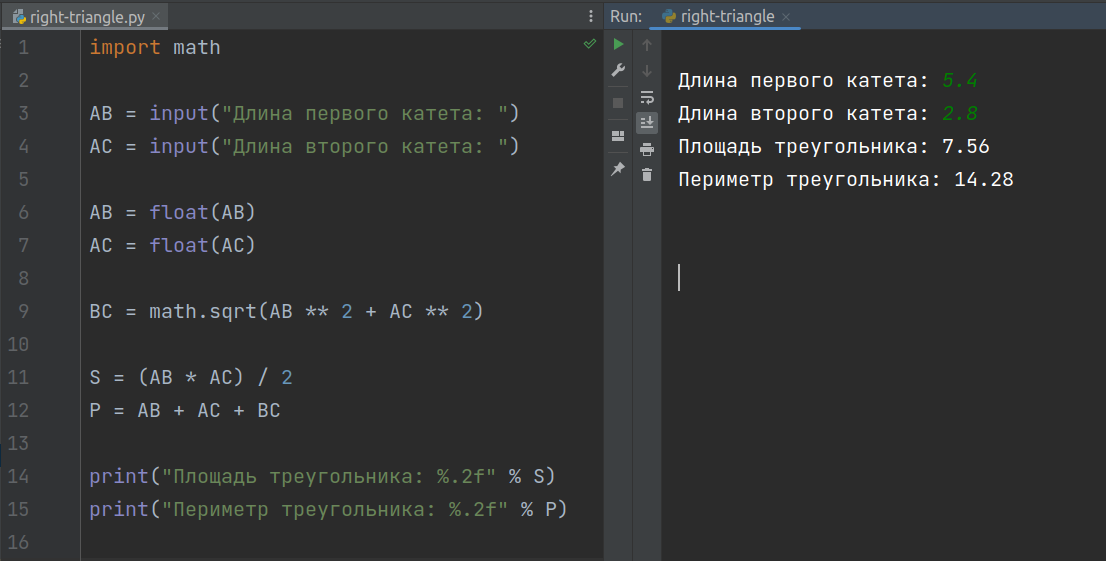Image resolution: width=1106 pixels, height=561 pixels.
Task: Click line number 1 in gutter
Action: tap(24, 47)
